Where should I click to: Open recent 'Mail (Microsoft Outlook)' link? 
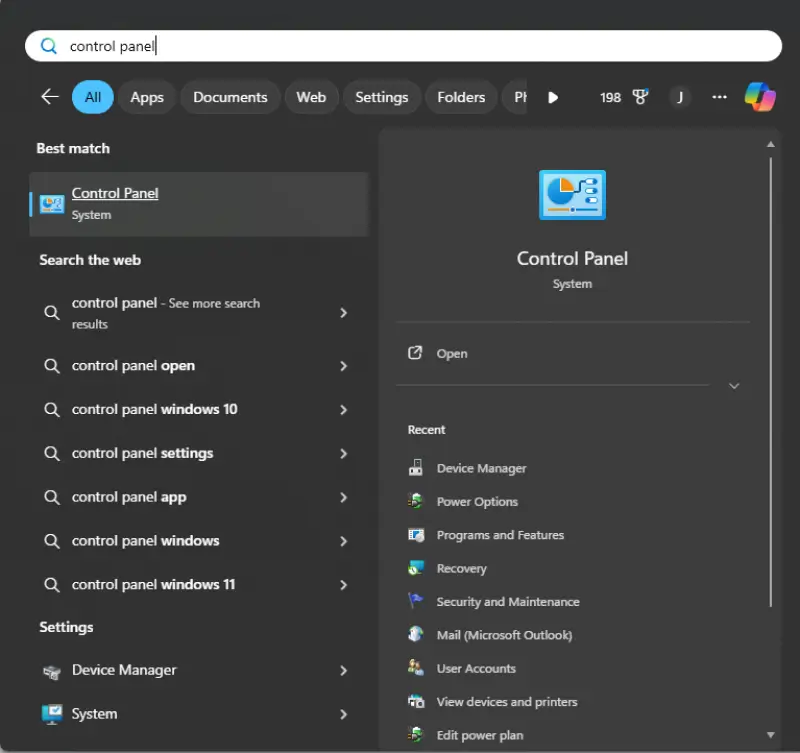pyautogui.click(x=504, y=635)
